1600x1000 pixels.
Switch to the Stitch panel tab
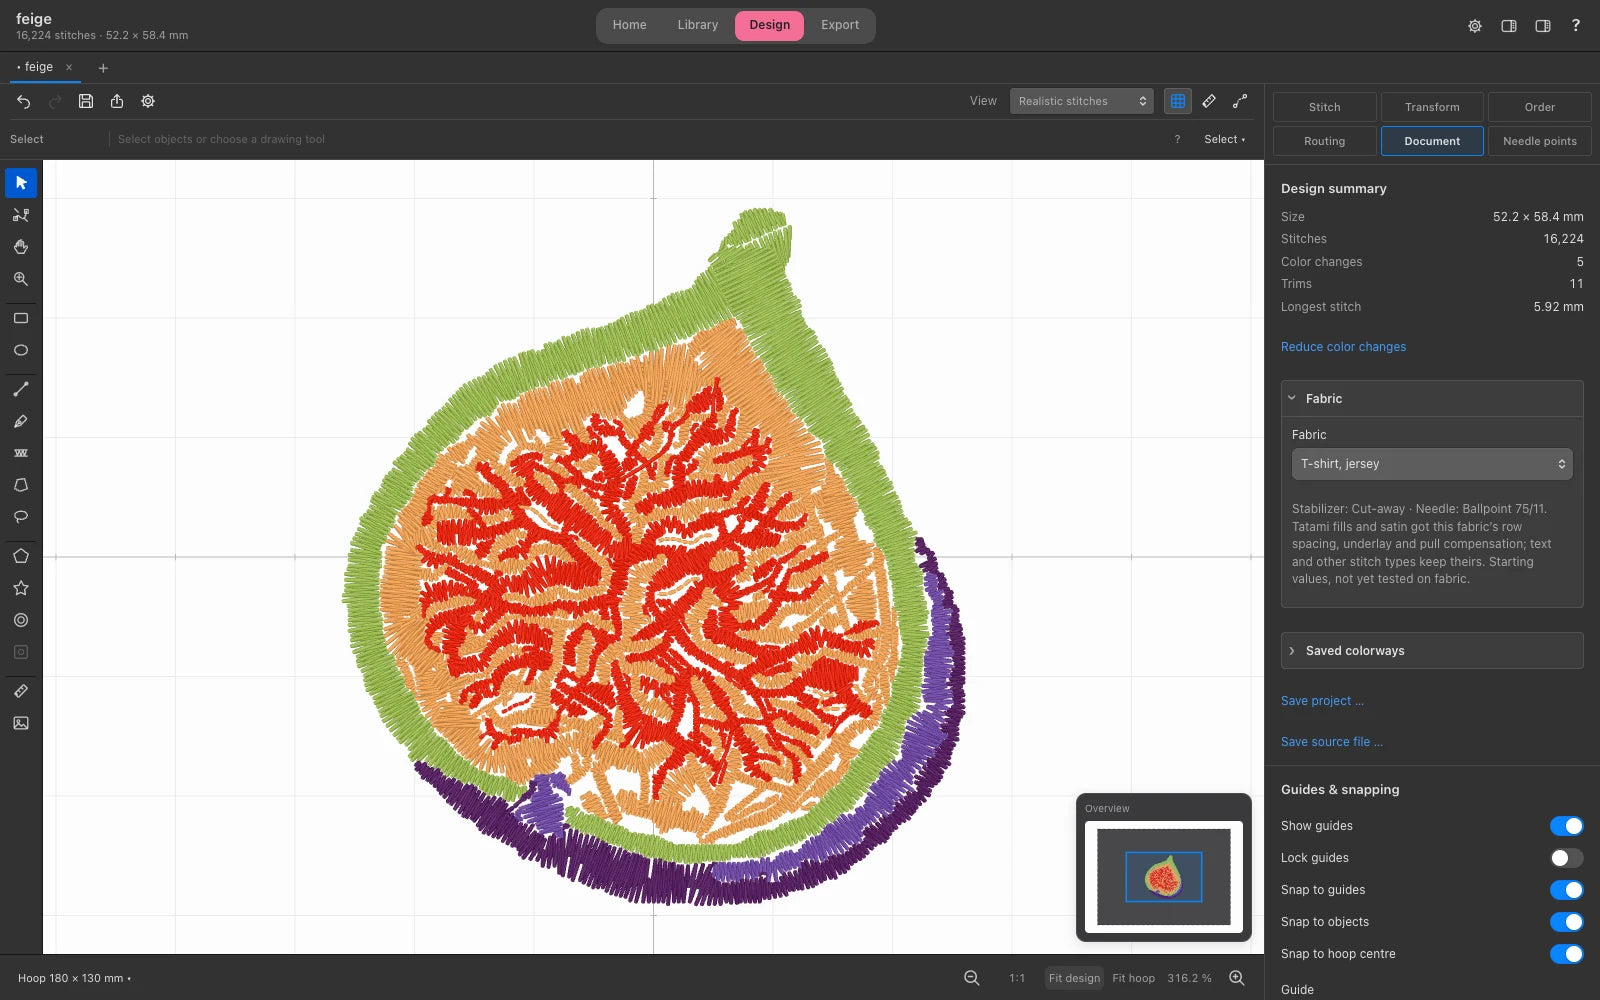click(1324, 107)
